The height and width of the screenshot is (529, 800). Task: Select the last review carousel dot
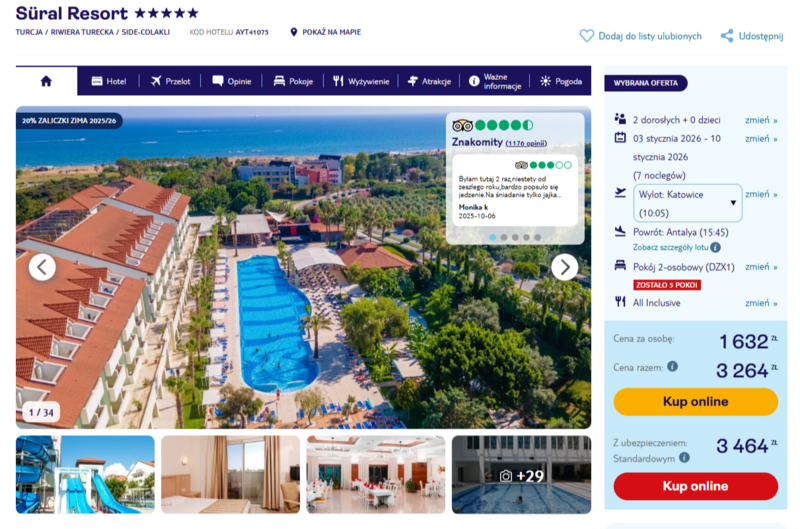pyautogui.click(x=538, y=237)
